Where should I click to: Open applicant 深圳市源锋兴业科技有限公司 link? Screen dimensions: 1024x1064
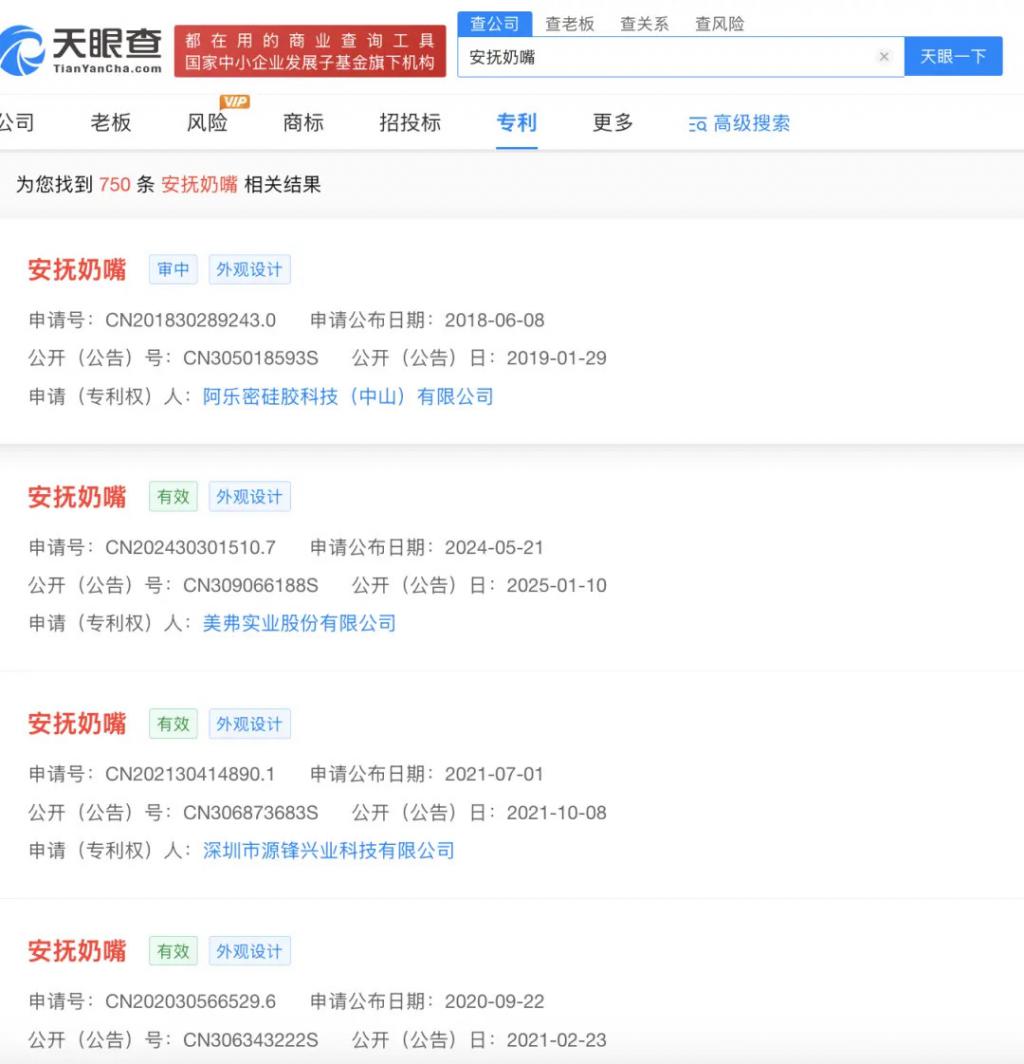(328, 851)
